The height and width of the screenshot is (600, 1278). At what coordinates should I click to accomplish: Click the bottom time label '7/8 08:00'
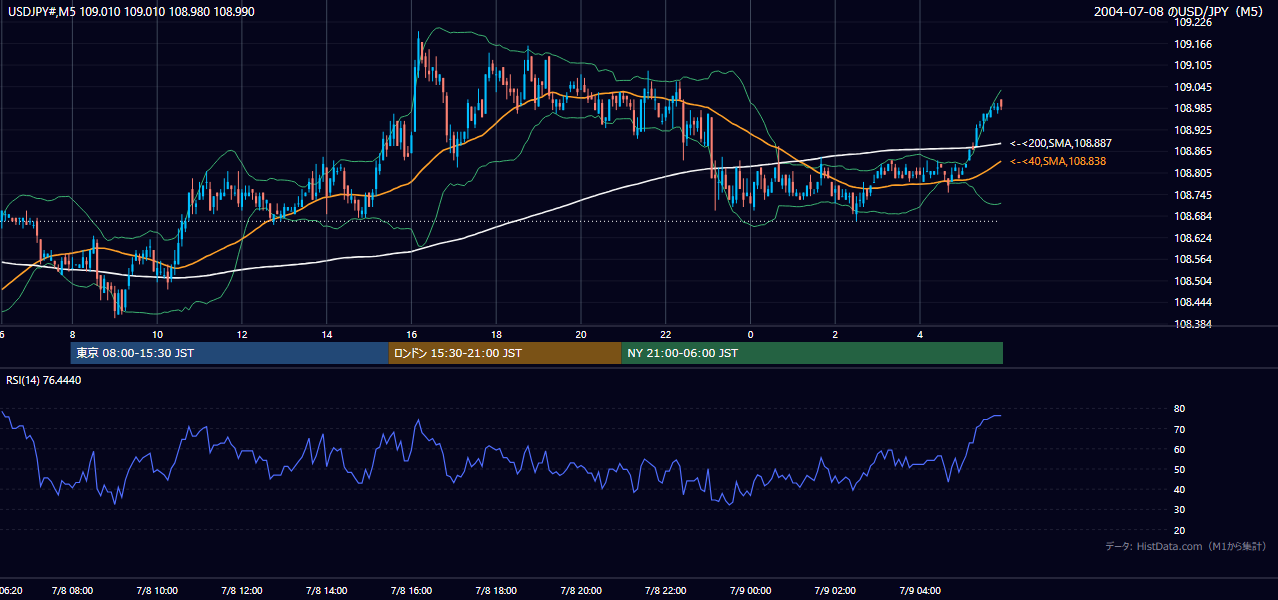pos(72,591)
